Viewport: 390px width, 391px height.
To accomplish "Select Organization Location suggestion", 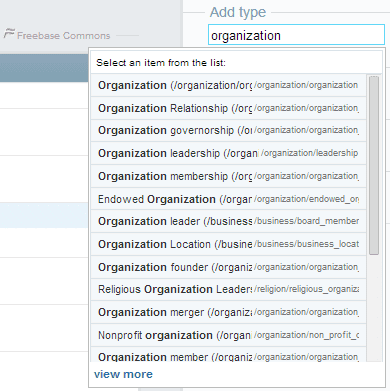I will click(228, 244).
